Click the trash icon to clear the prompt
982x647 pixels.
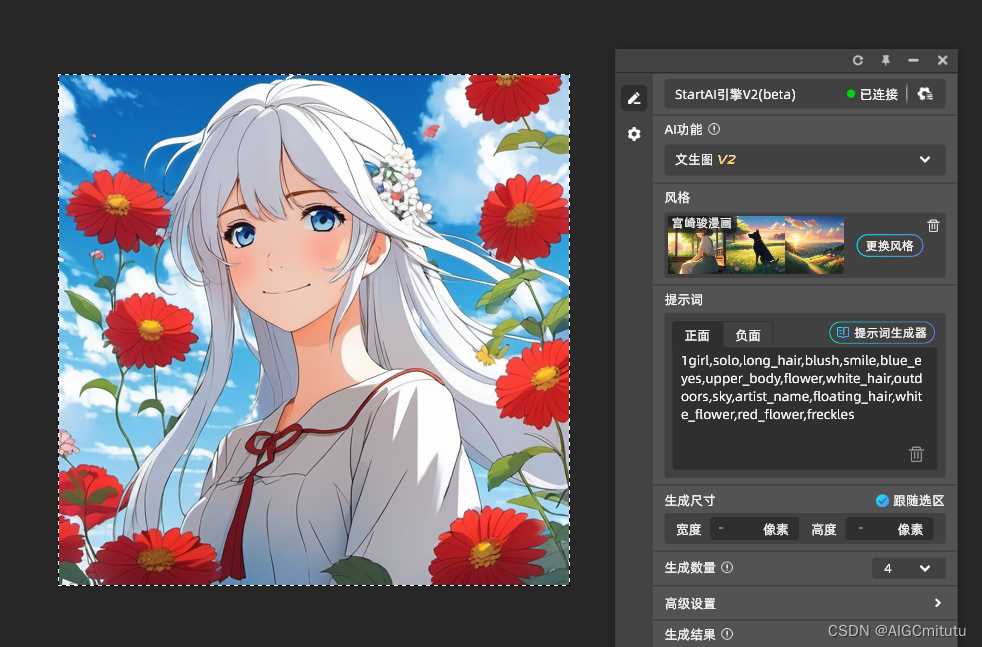point(916,454)
